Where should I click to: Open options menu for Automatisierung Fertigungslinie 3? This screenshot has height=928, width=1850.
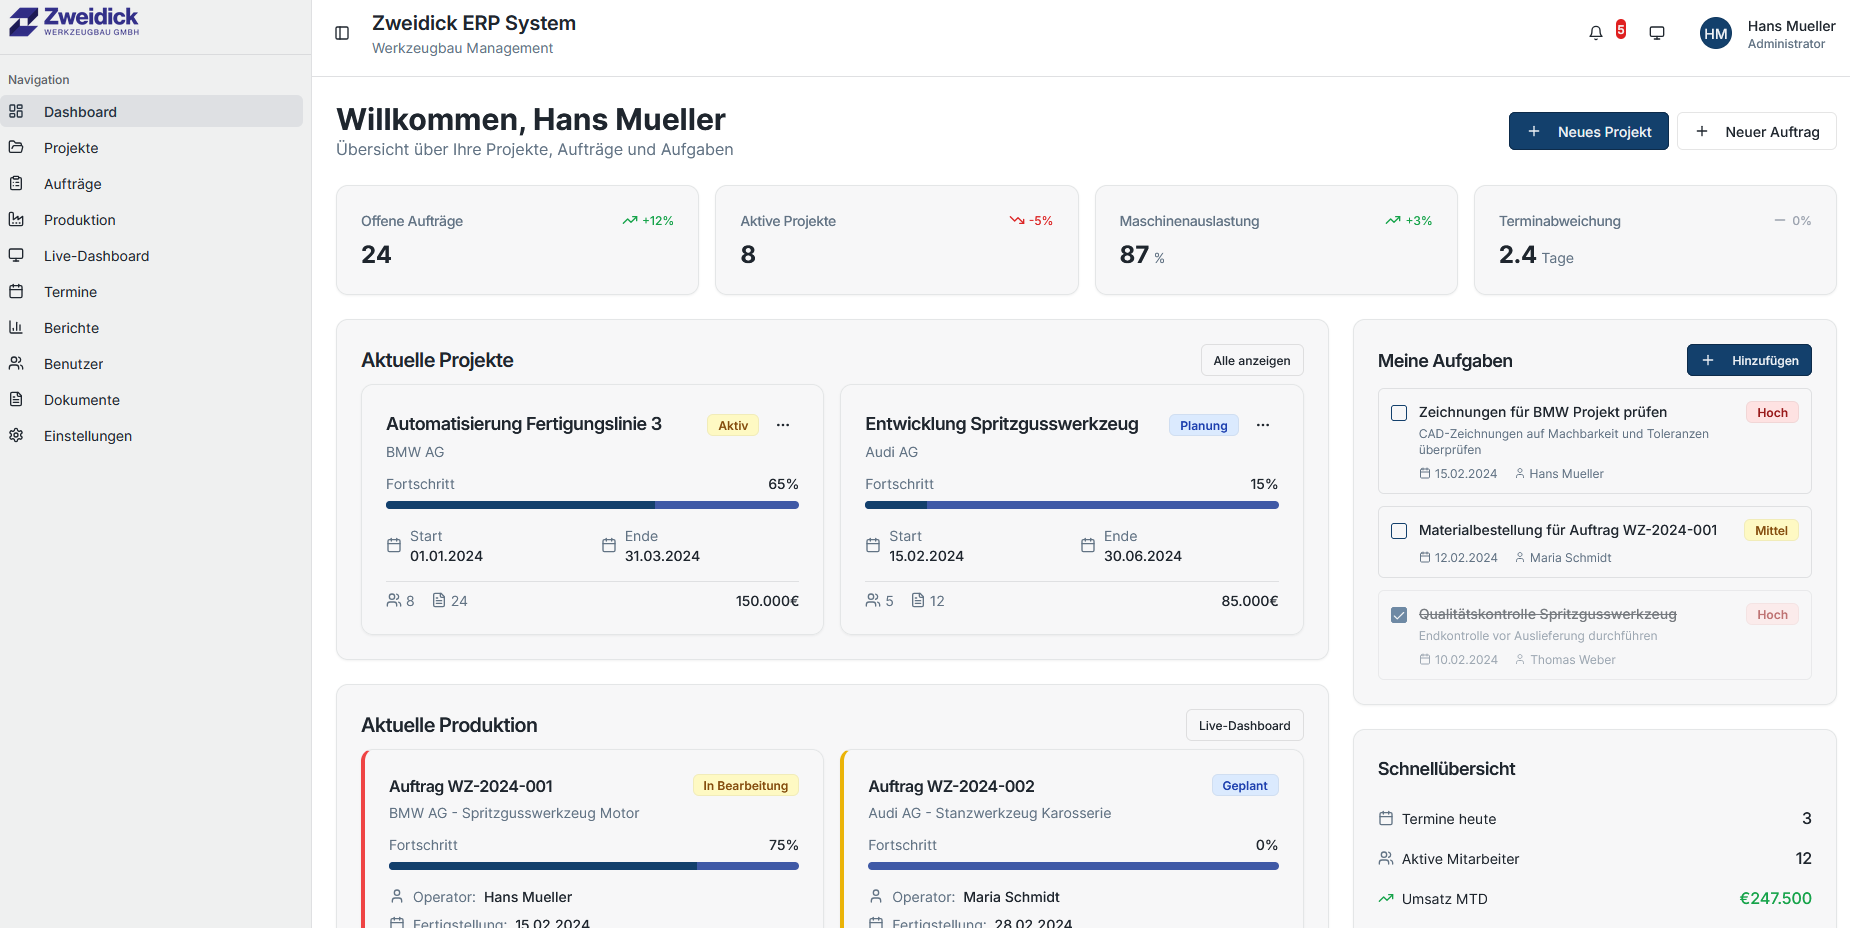783,425
